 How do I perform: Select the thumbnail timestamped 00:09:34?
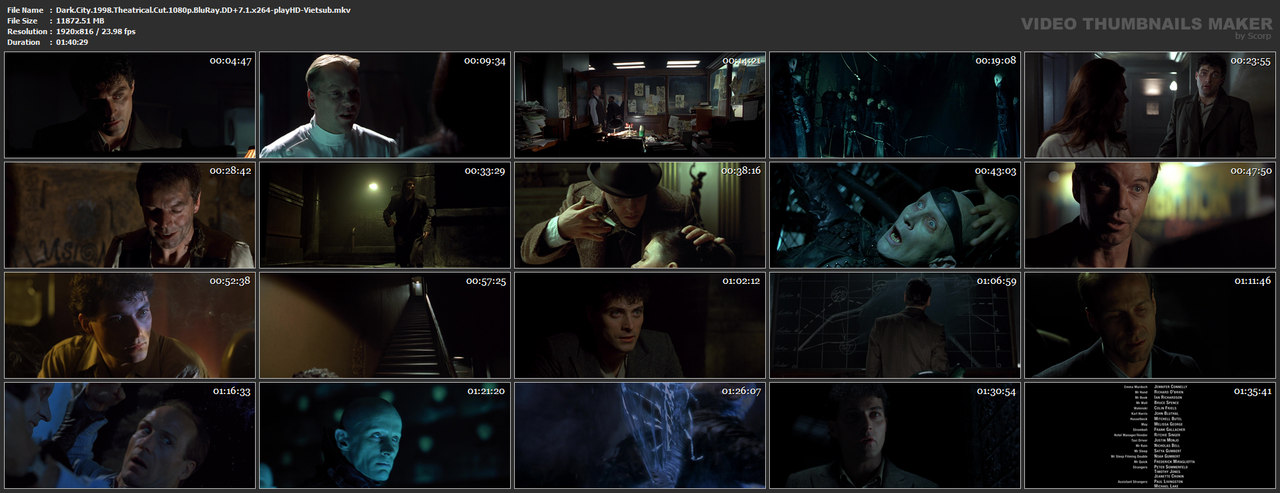385,105
